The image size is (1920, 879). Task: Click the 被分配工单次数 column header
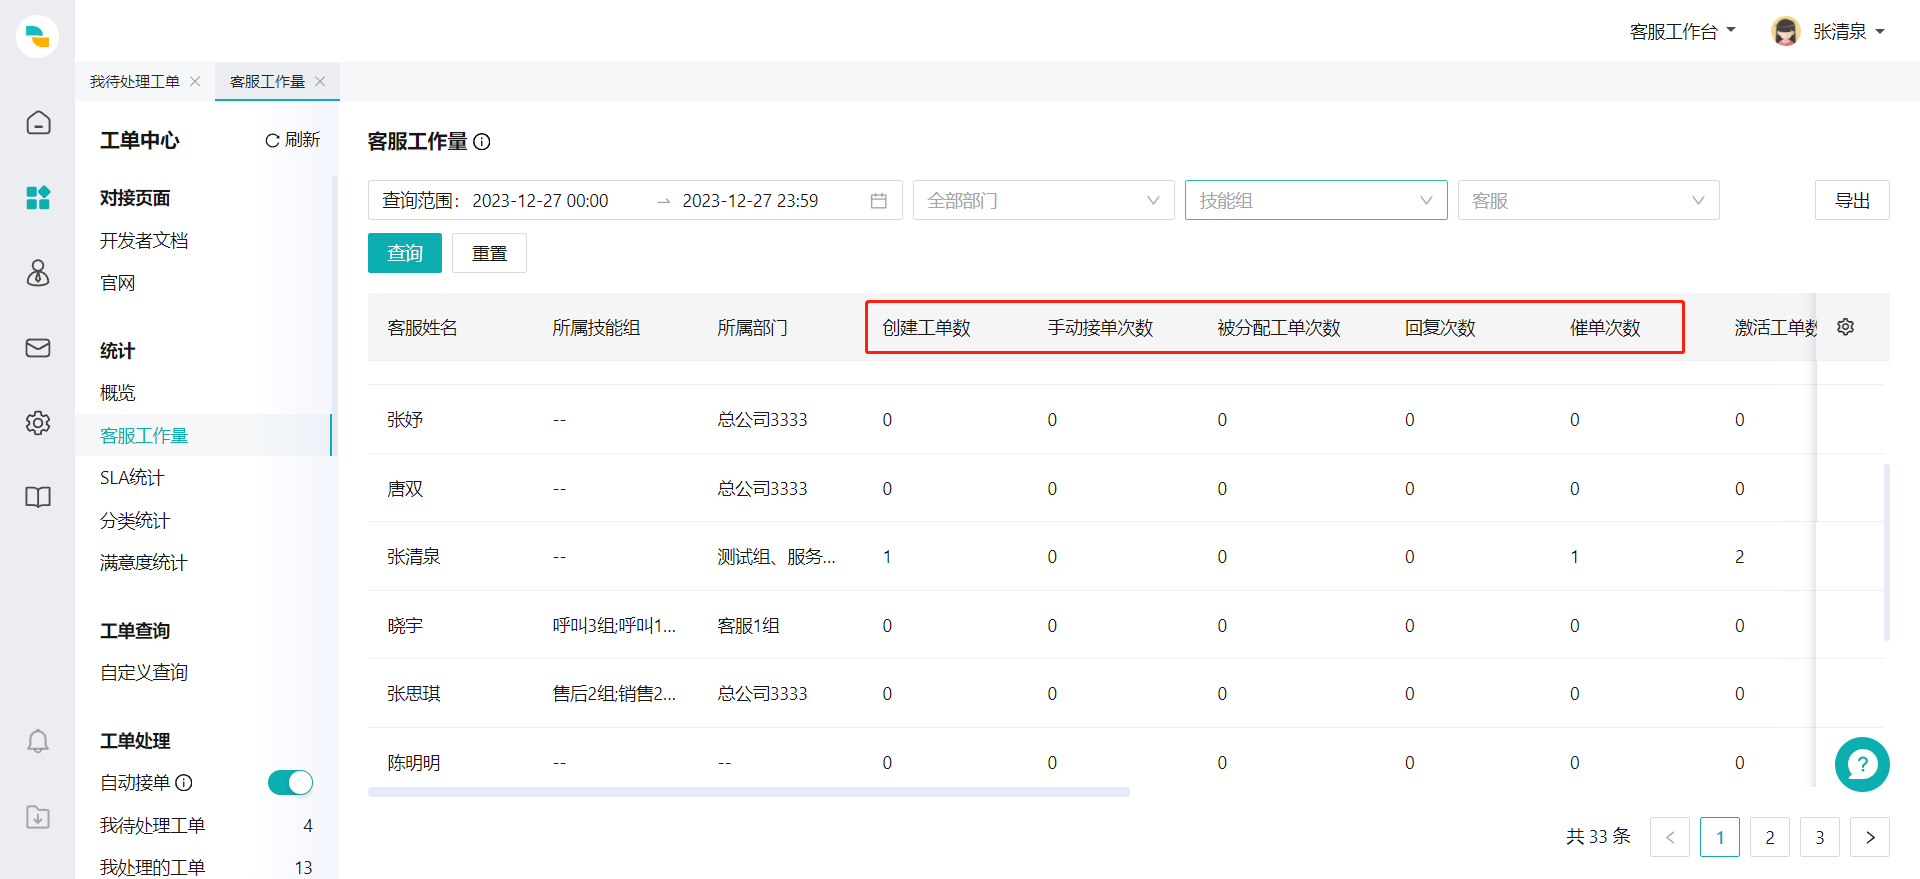click(1279, 328)
